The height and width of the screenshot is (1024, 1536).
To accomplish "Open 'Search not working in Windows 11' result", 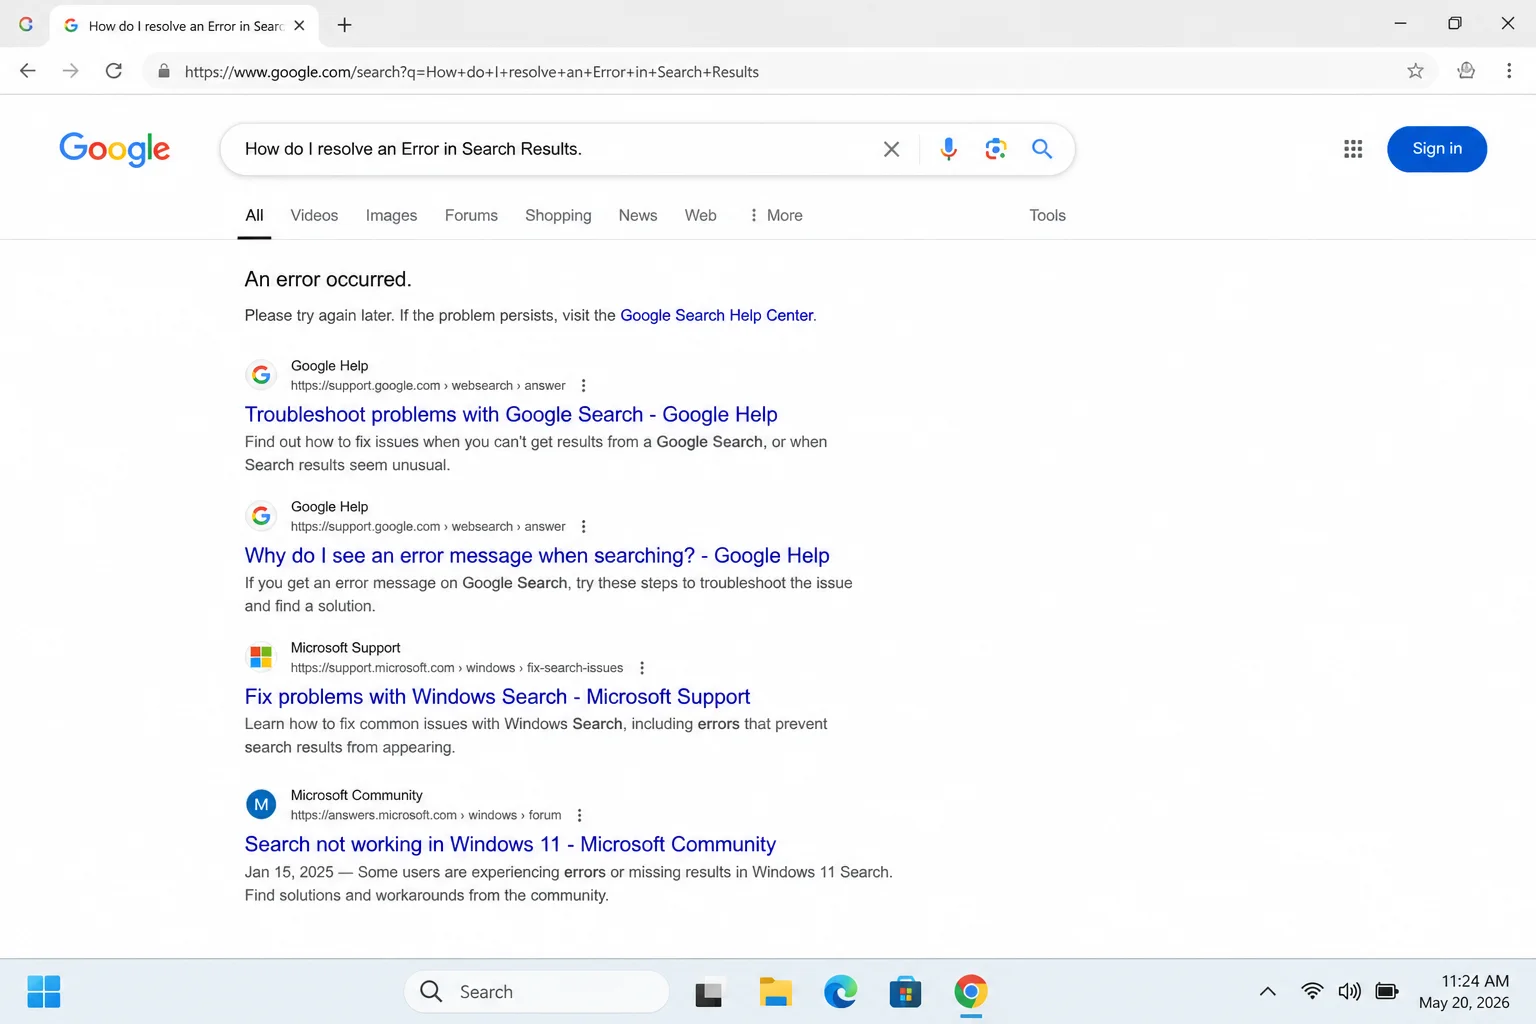I will click(510, 844).
